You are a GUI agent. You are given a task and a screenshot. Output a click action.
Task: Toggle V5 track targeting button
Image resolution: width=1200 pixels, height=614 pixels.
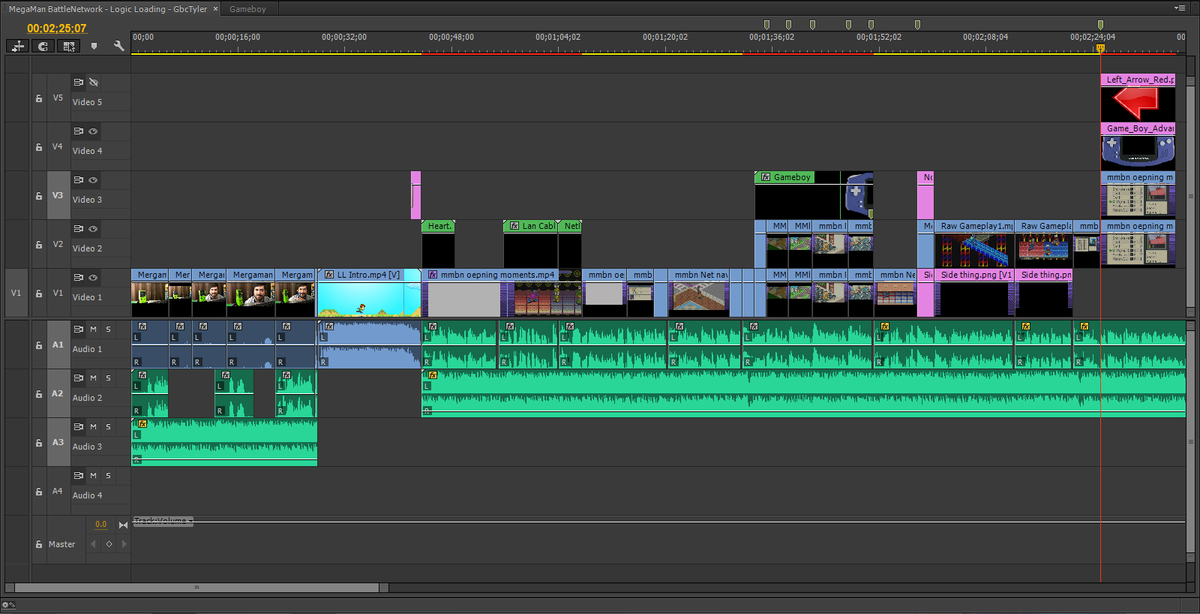(58, 98)
